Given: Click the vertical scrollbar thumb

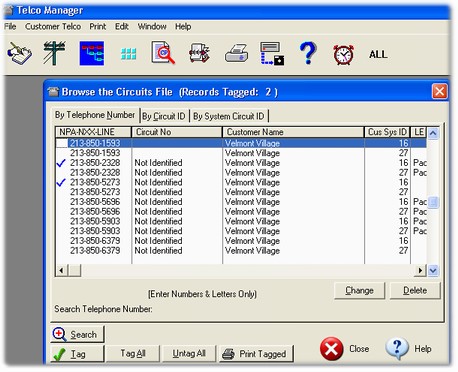Looking at the screenshot, I should pos(433,202).
